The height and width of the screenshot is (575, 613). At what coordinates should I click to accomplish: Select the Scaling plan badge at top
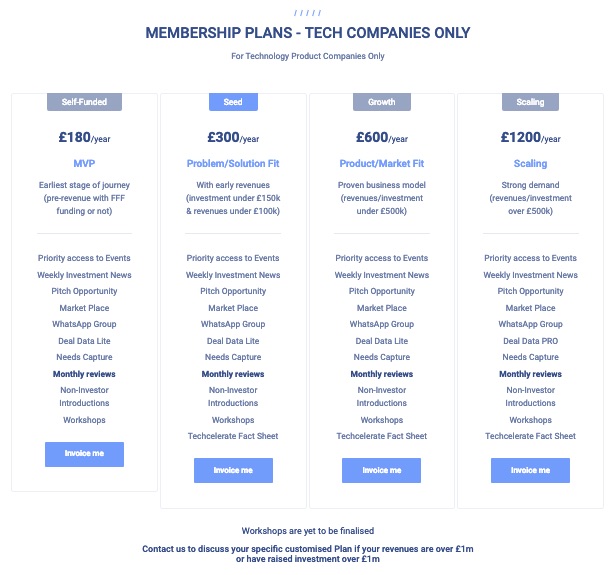point(530,102)
